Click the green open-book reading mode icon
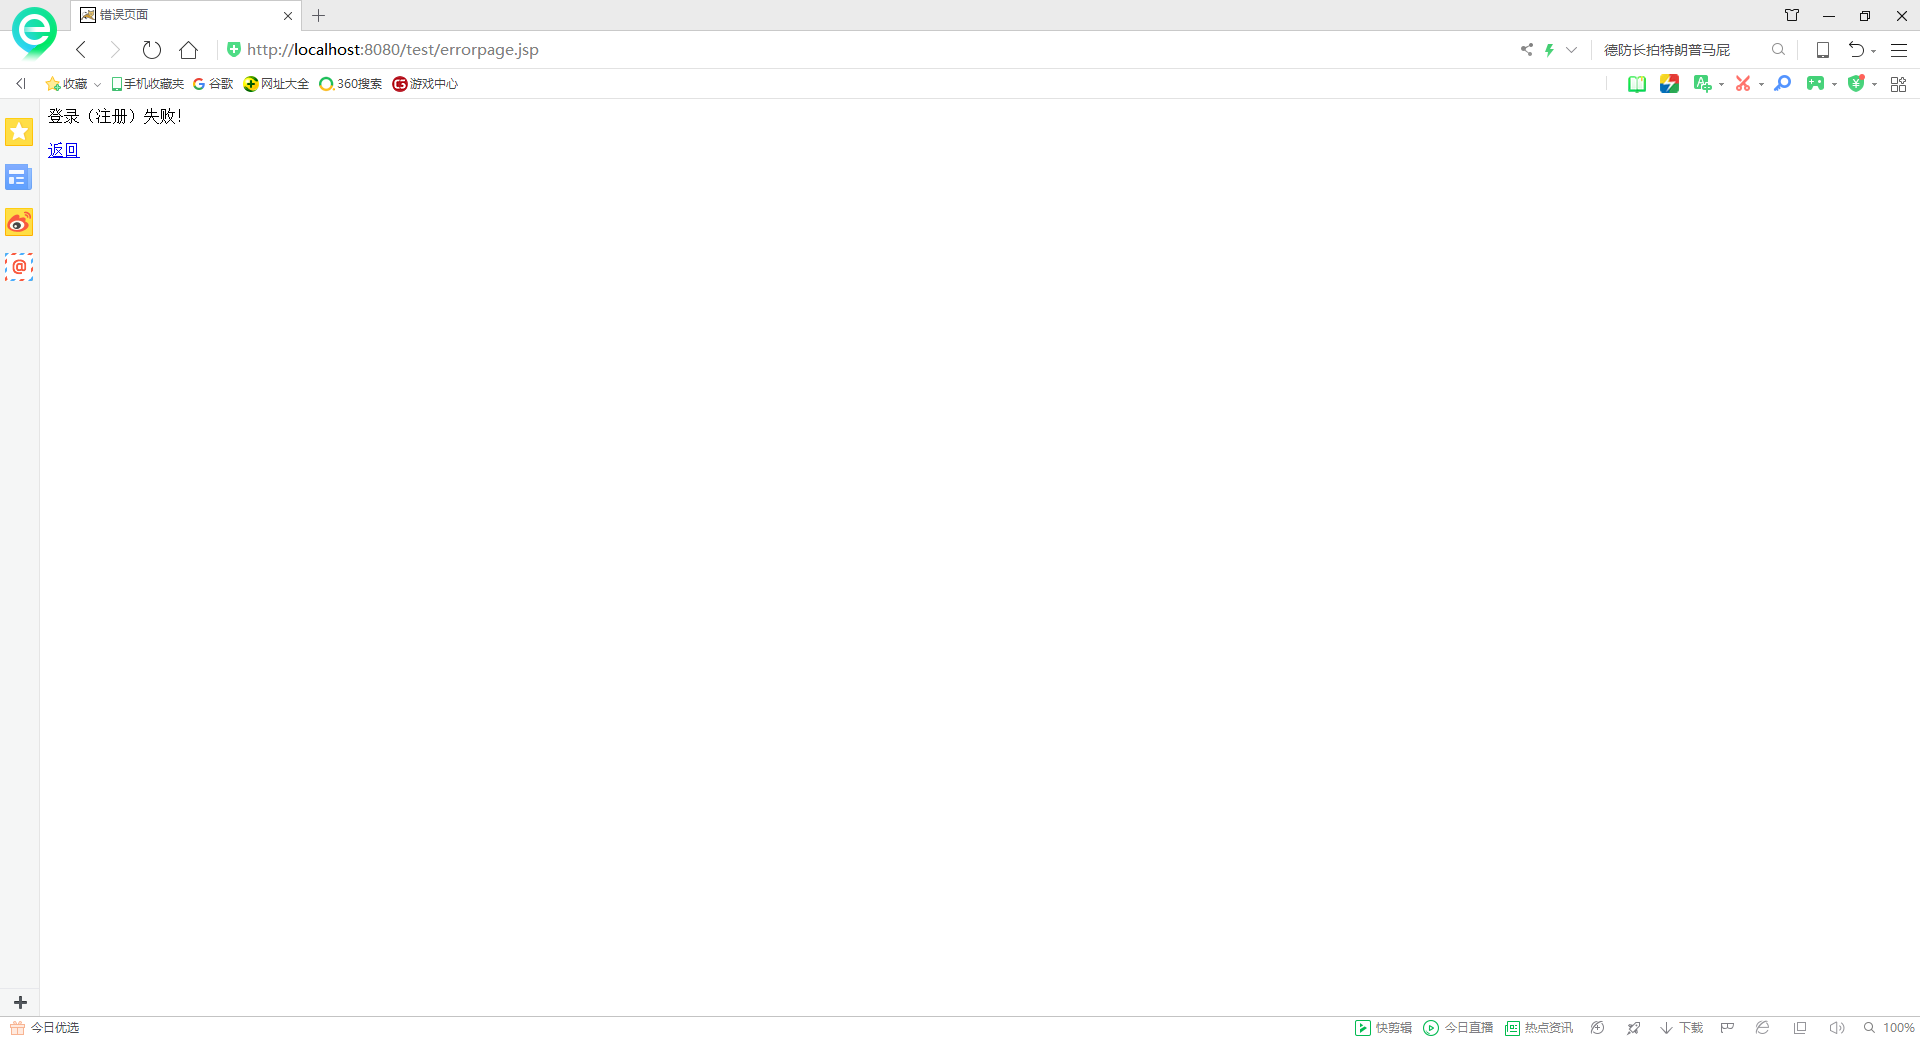1920x1040 pixels. click(1637, 84)
